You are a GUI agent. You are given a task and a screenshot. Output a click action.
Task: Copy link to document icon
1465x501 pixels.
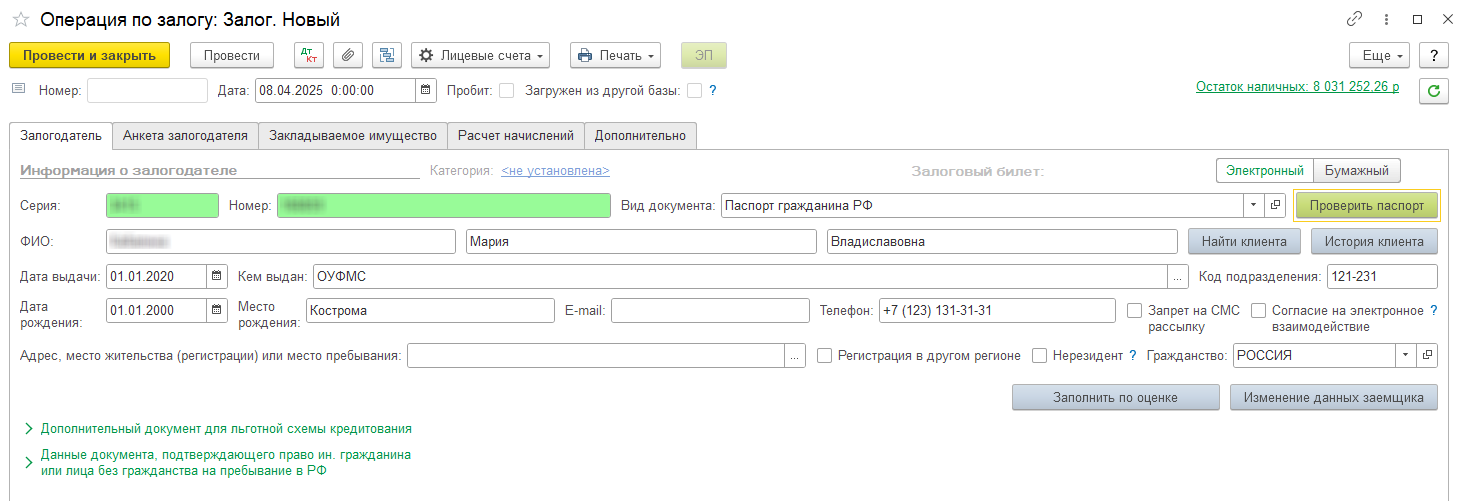point(1355,19)
